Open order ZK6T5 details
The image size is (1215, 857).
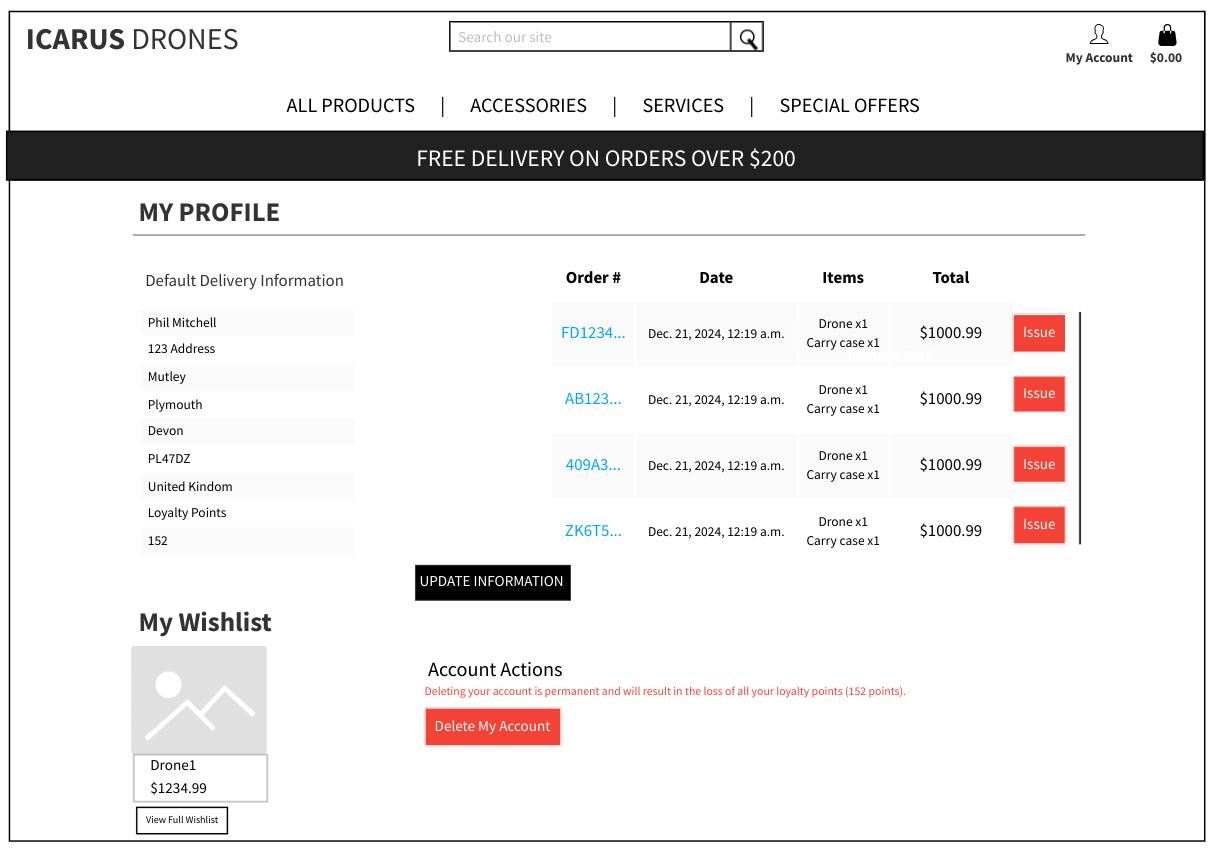(x=593, y=531)
